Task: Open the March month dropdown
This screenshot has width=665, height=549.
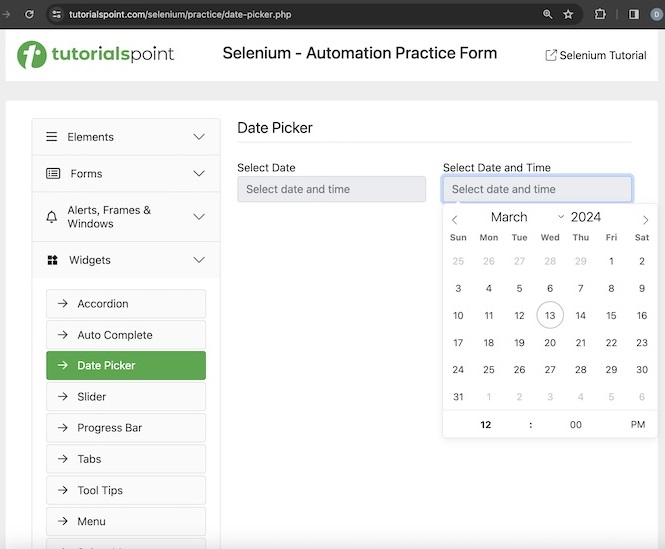Action: (527, 217)
